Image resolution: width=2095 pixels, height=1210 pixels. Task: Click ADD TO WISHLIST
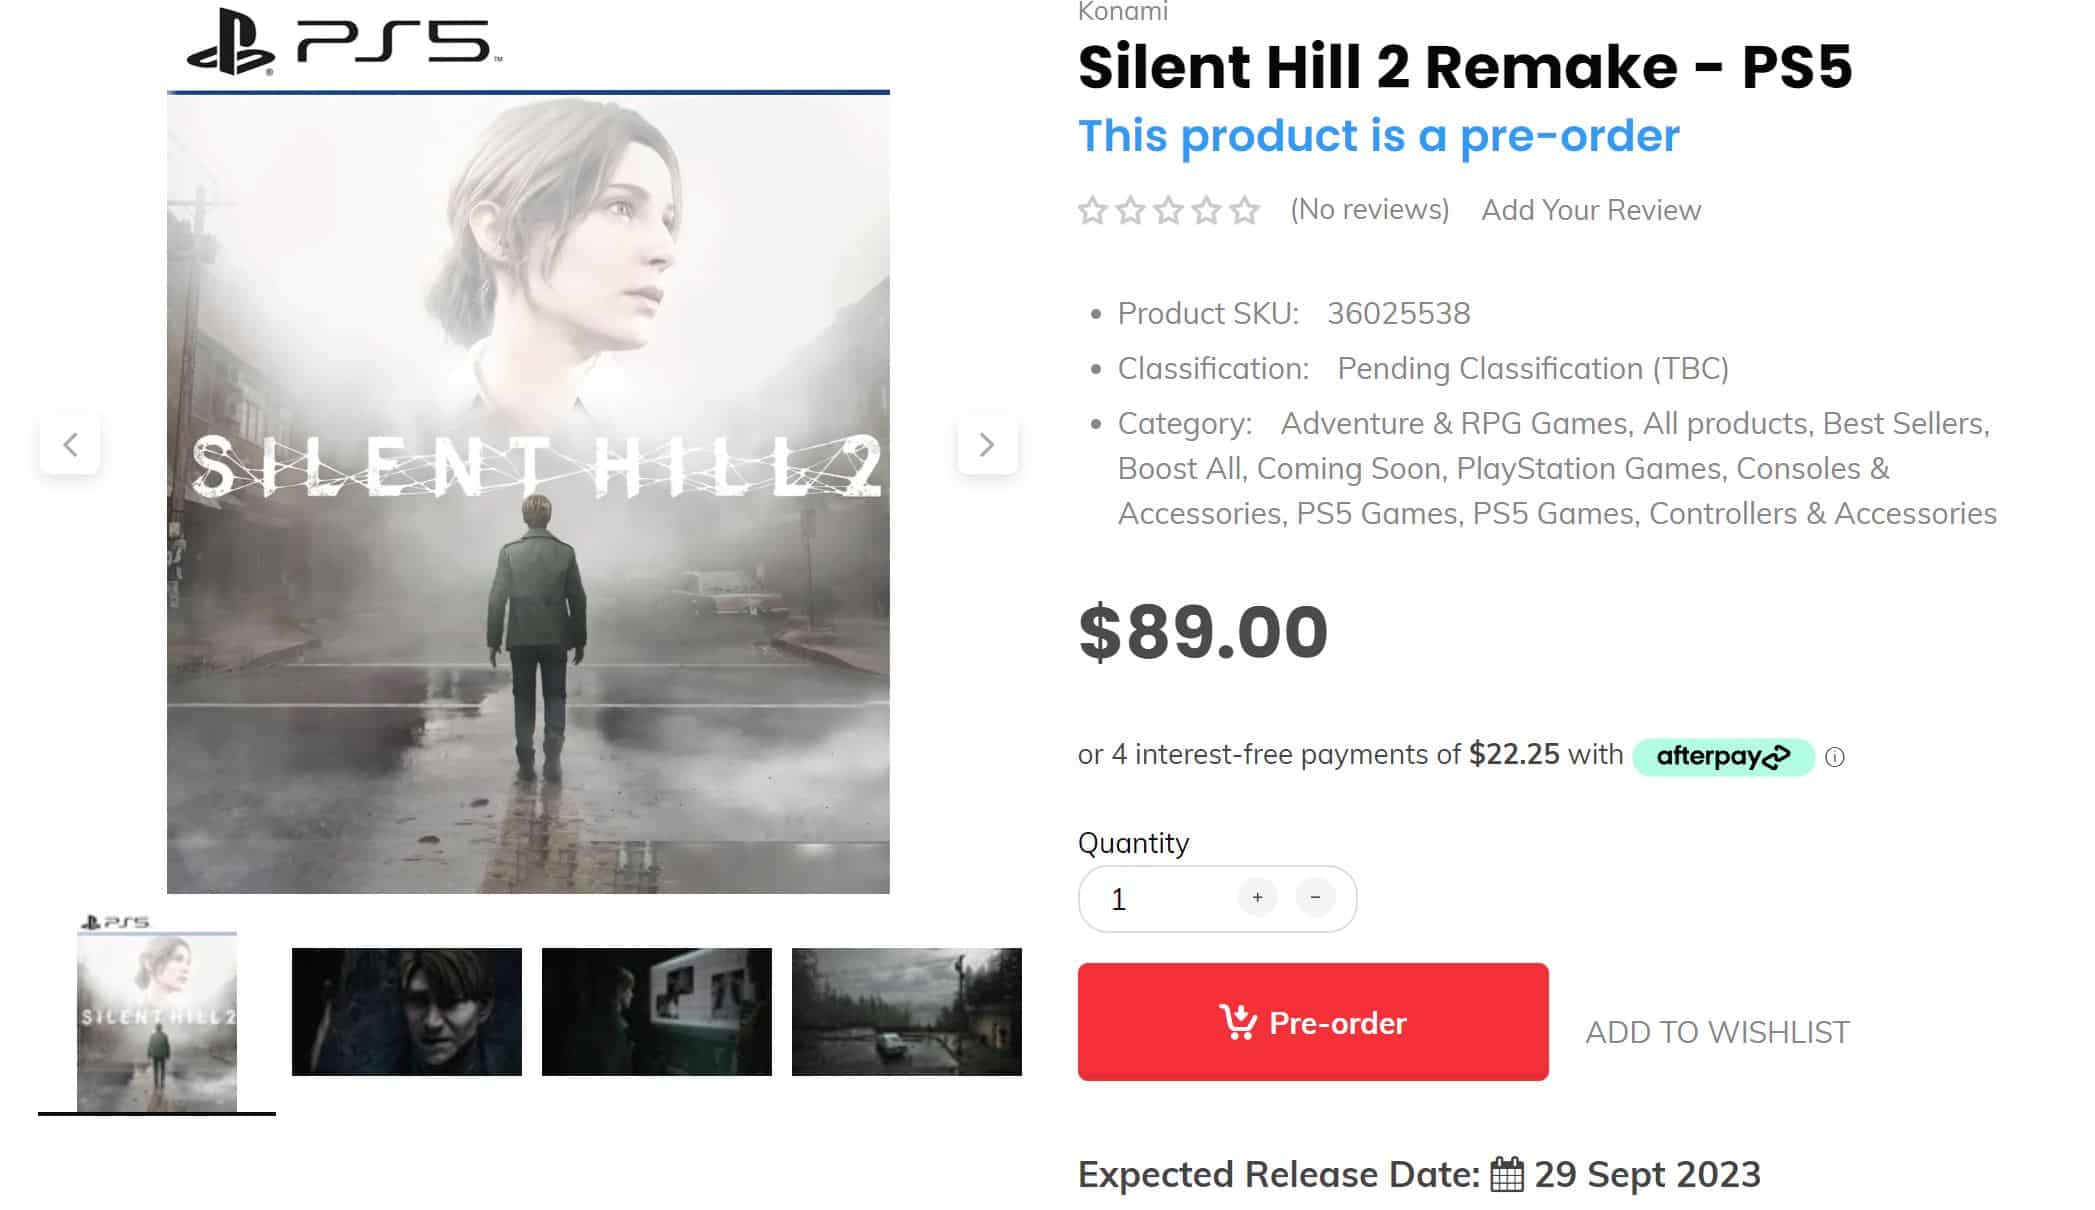coord(1716,1031)
